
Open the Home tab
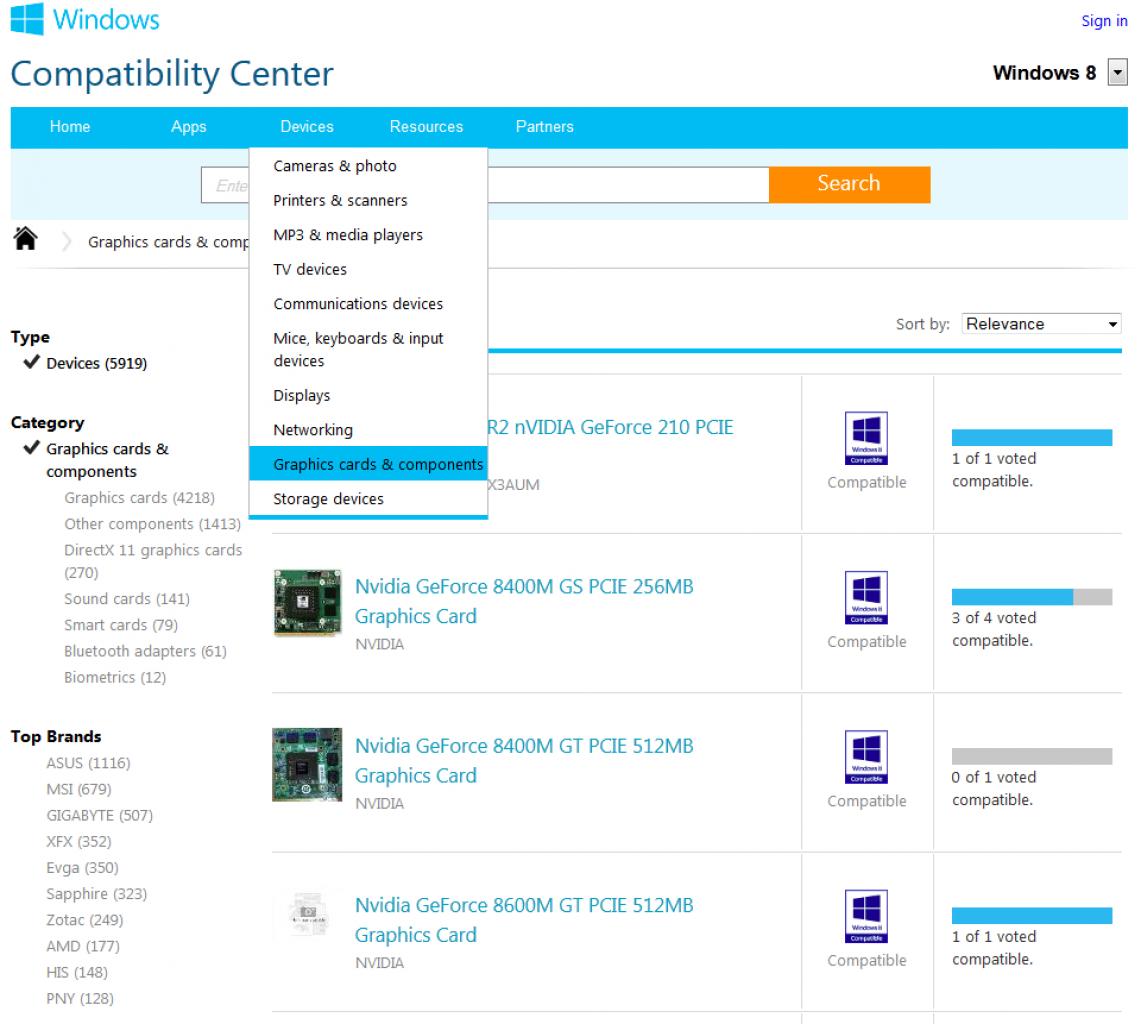(70, 127)
